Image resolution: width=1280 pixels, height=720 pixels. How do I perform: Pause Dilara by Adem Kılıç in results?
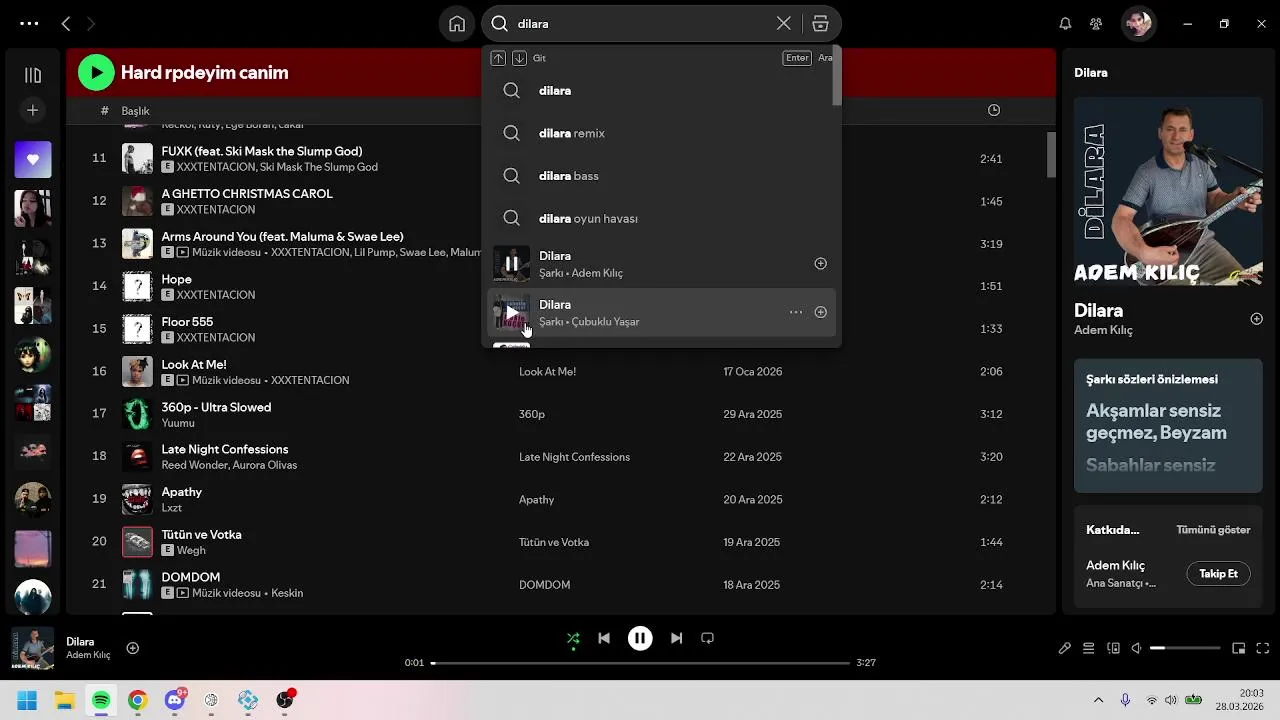tap(511, 264)
